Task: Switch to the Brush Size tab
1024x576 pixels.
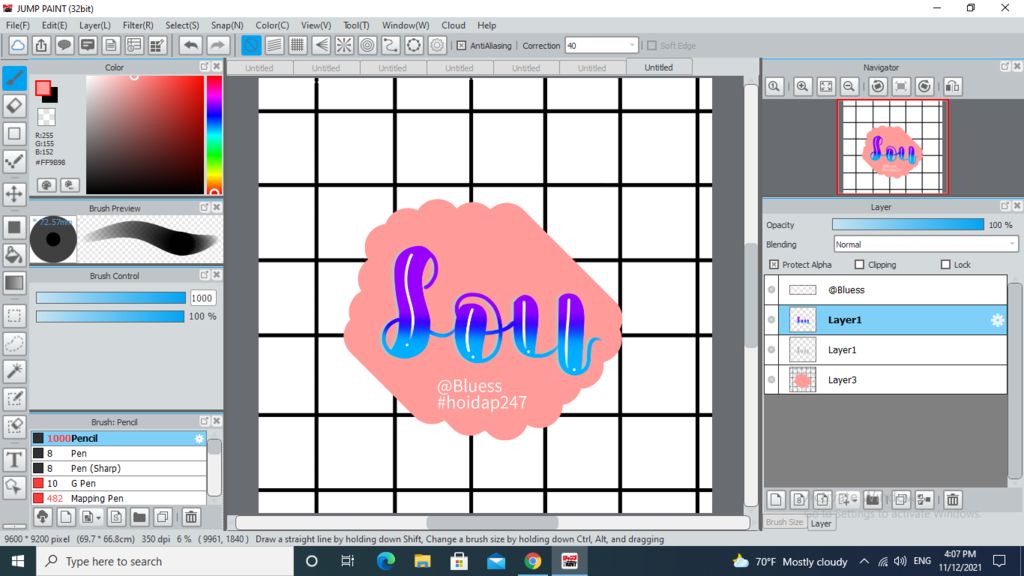Action: pyautogui.click(x=784, y=522)
